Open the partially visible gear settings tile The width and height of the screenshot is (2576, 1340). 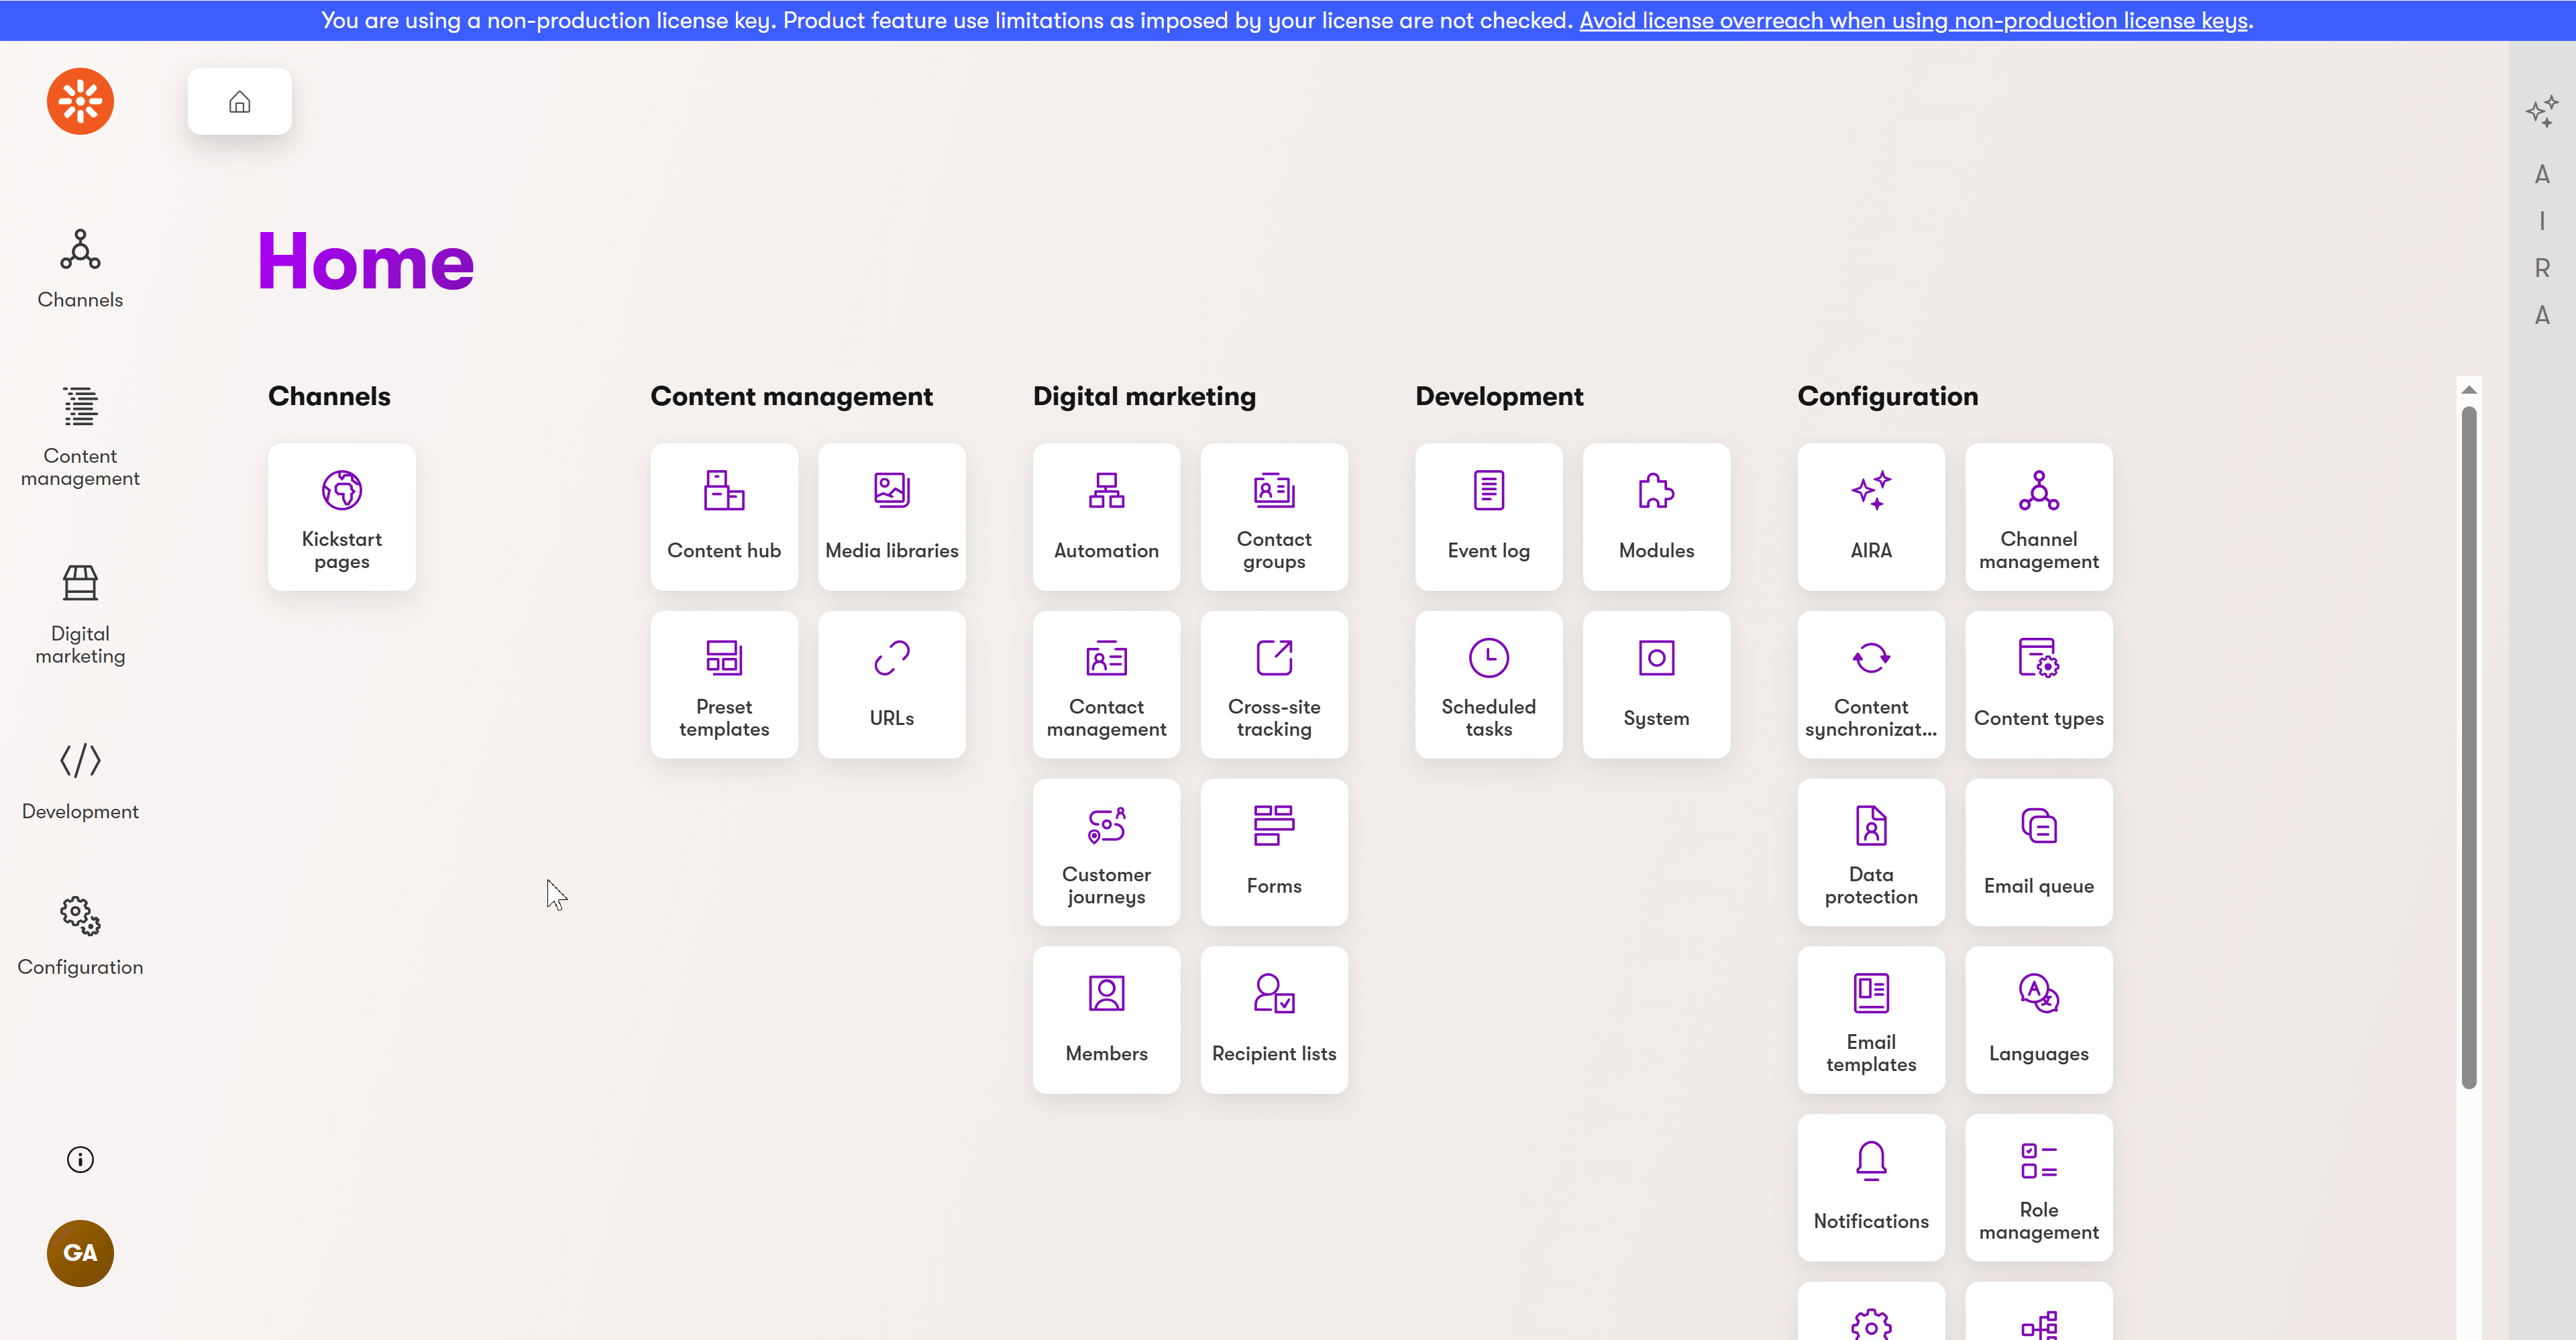pos(1871,1312)
